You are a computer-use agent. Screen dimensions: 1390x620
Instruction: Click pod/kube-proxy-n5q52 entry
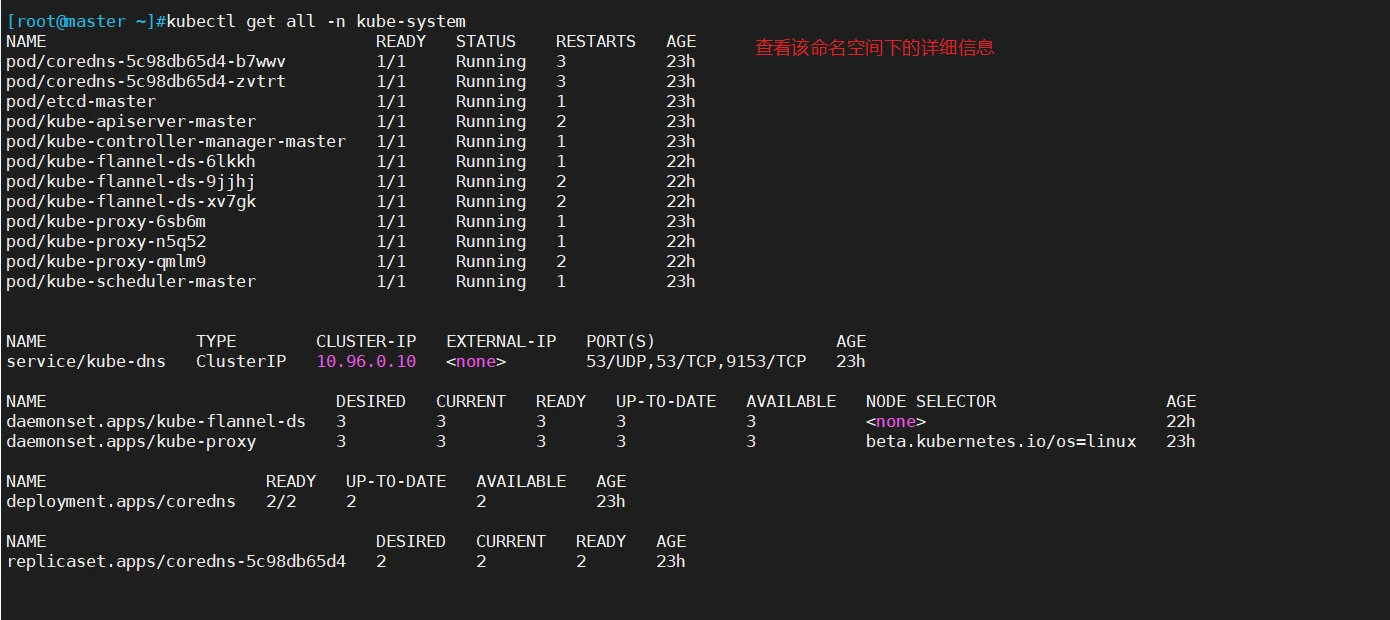(x=106, y=241)
